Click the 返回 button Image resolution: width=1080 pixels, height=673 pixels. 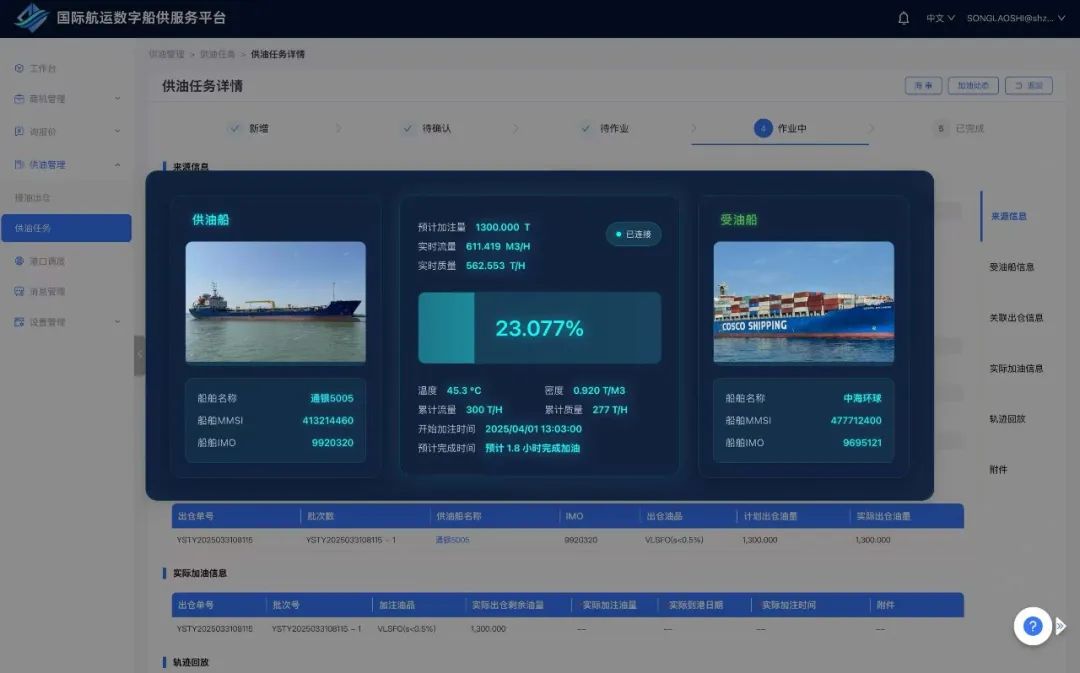click(x=1028, y=85)
